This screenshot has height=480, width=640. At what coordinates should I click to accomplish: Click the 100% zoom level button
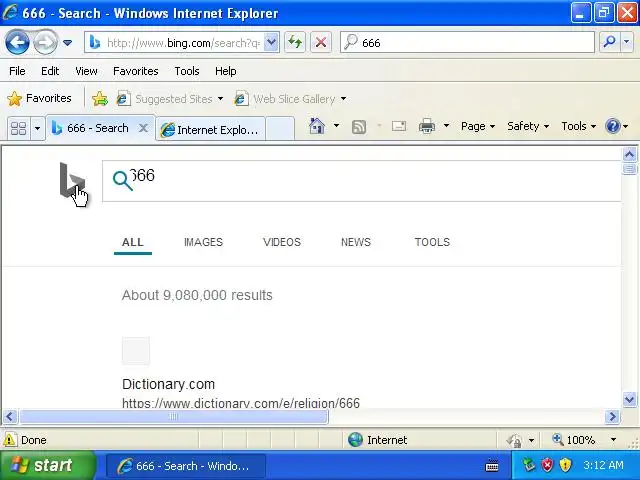point(574,440)
